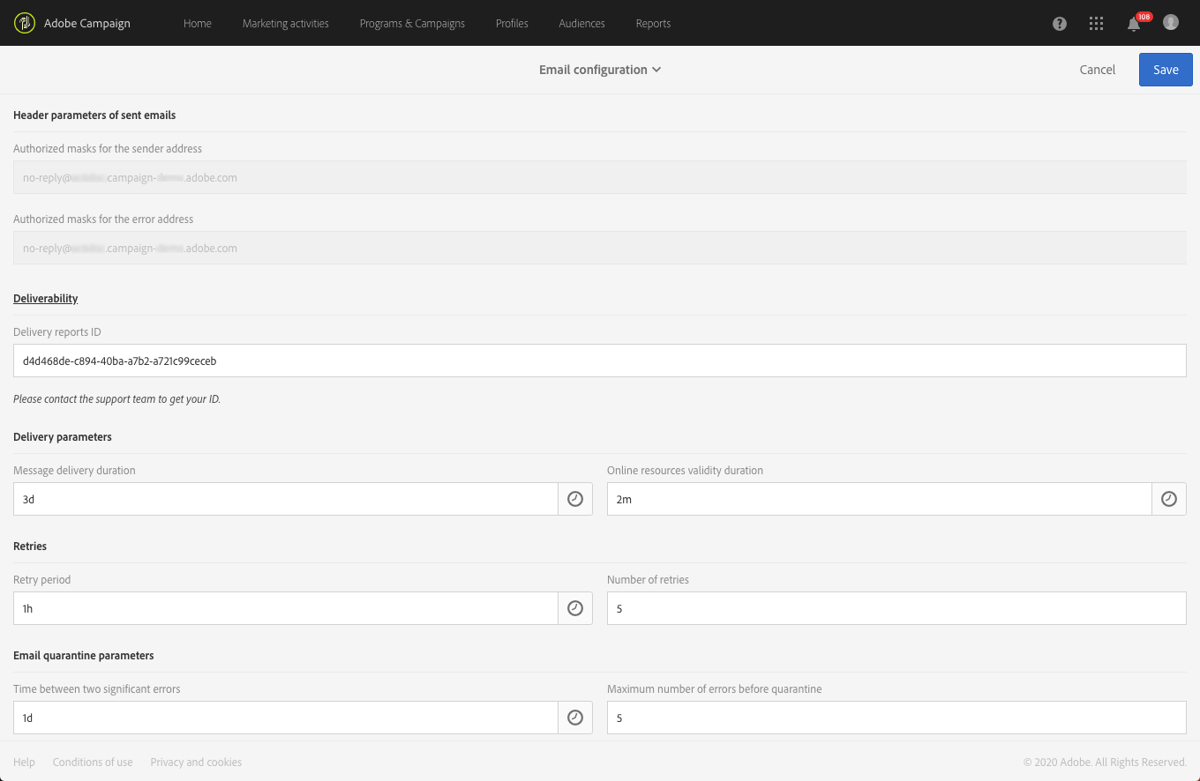This screenshot has height=781, width=1200.
Task: Go to the Audiences section
Action: (x=581, y=23)
